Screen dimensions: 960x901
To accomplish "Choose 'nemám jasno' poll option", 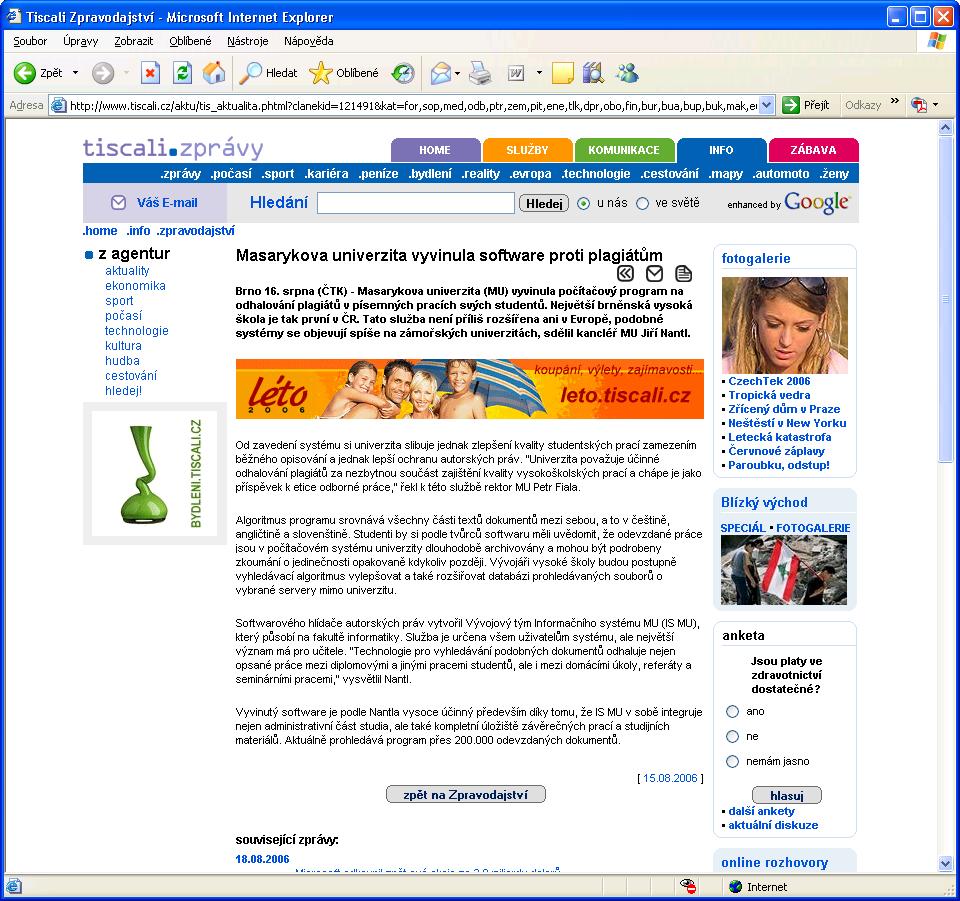I will pos(732,761).
